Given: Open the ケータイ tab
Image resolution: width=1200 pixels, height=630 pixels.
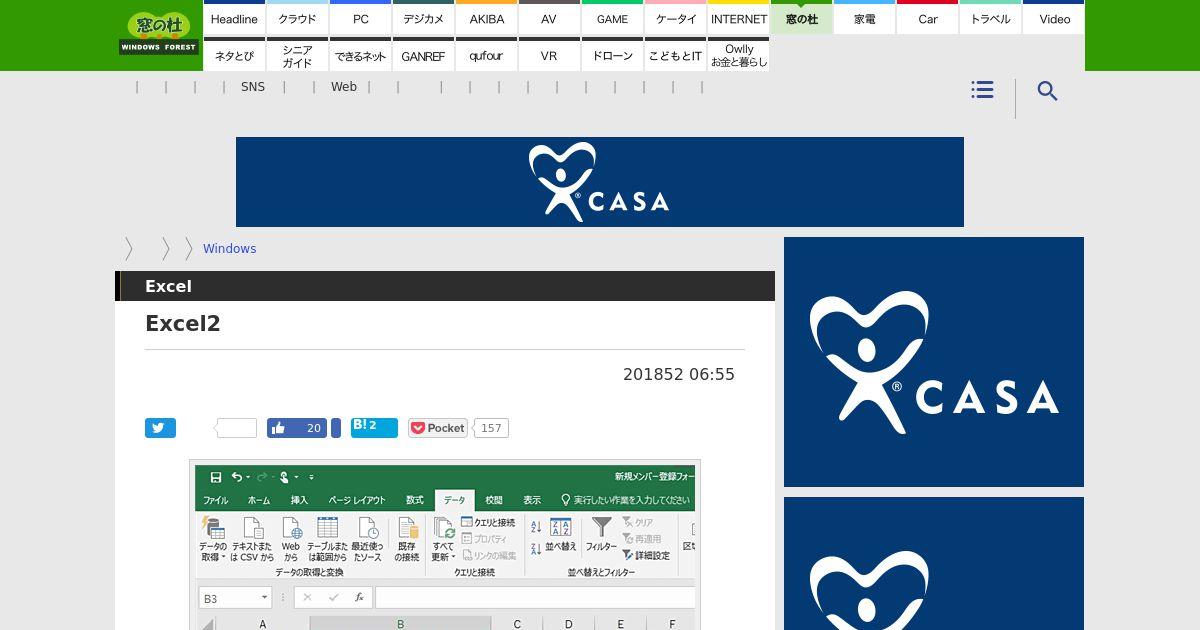Looking at the screenshot, I should coord(675,17).
